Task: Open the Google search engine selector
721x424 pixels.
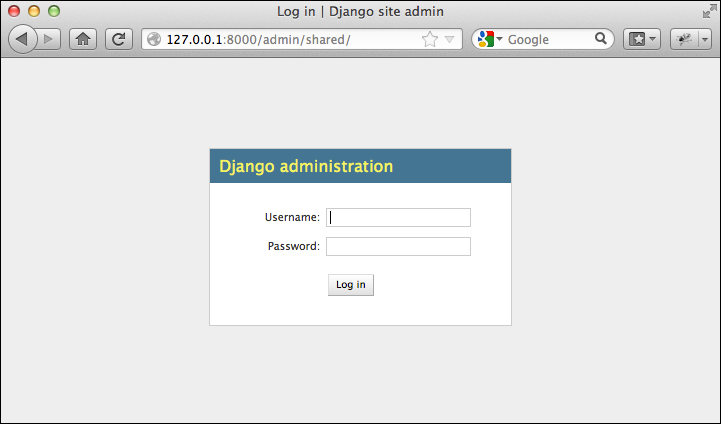Action: [490, 39]
